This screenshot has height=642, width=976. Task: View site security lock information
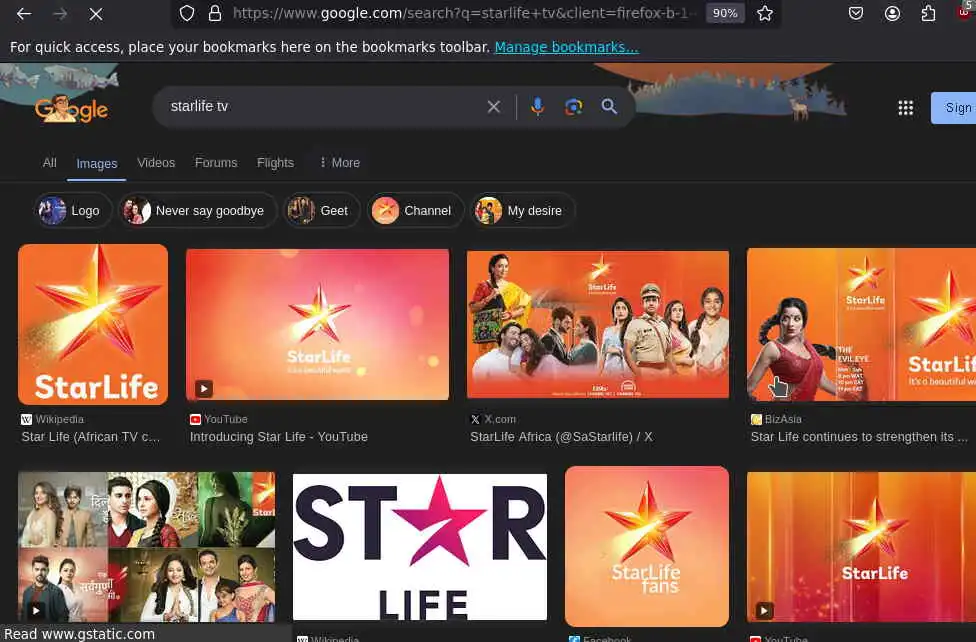click(215, 13)
